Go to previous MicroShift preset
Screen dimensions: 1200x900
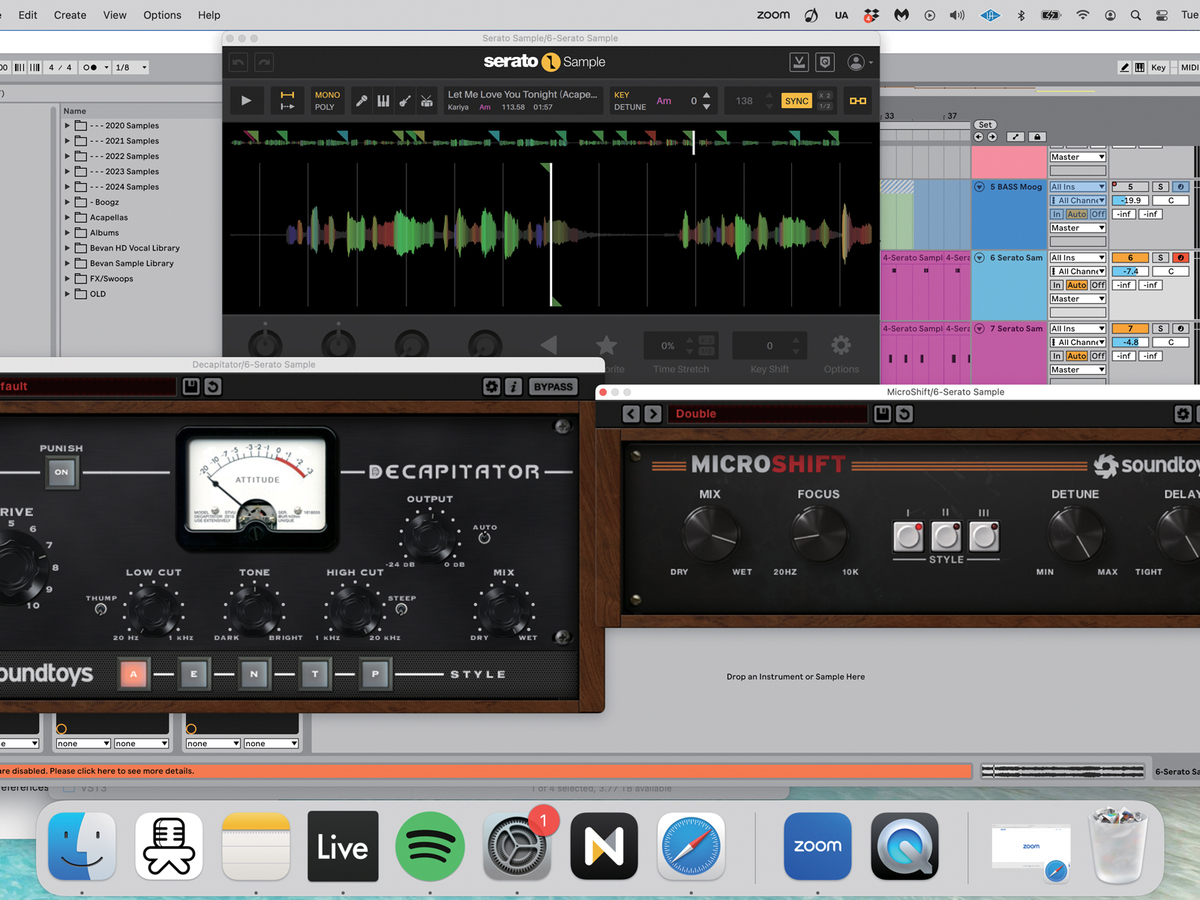pyautogui.click(x=631, y=413)
